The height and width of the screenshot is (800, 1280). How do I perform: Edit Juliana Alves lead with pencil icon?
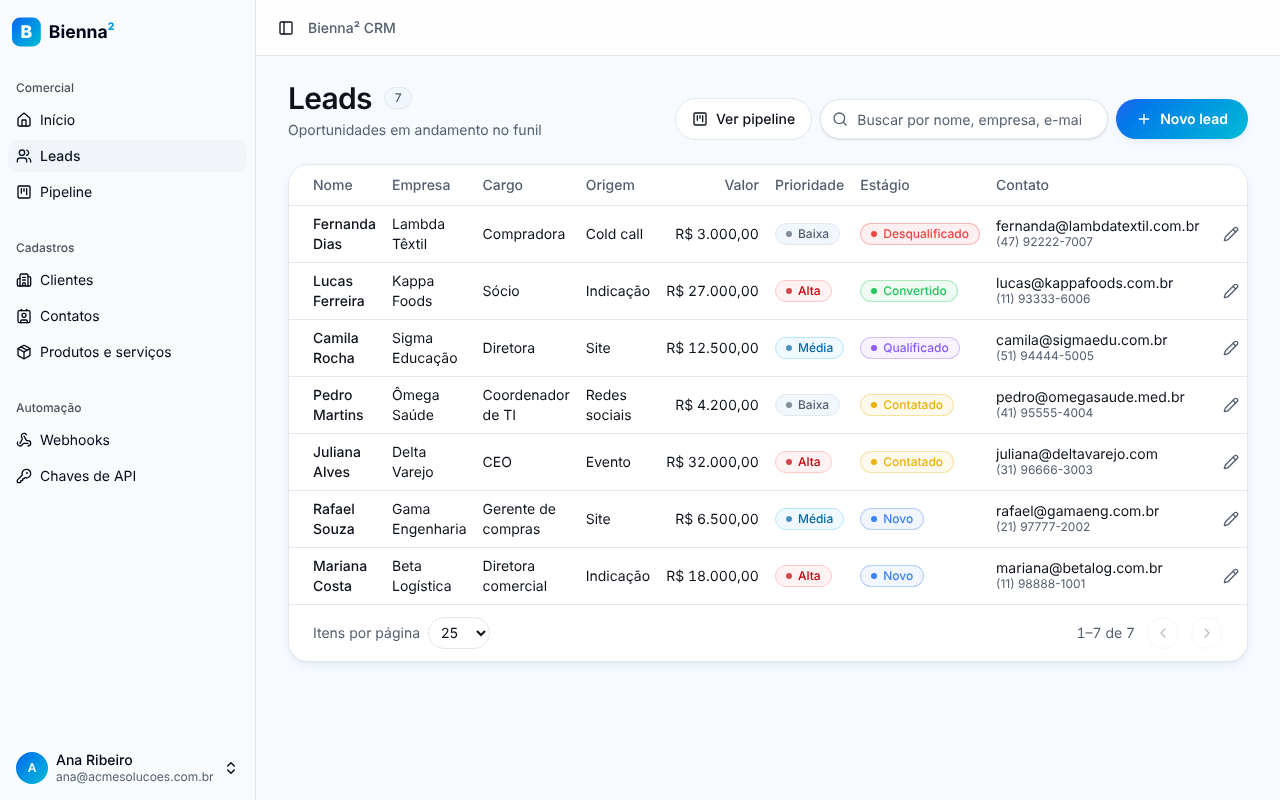coord(1231,462)
